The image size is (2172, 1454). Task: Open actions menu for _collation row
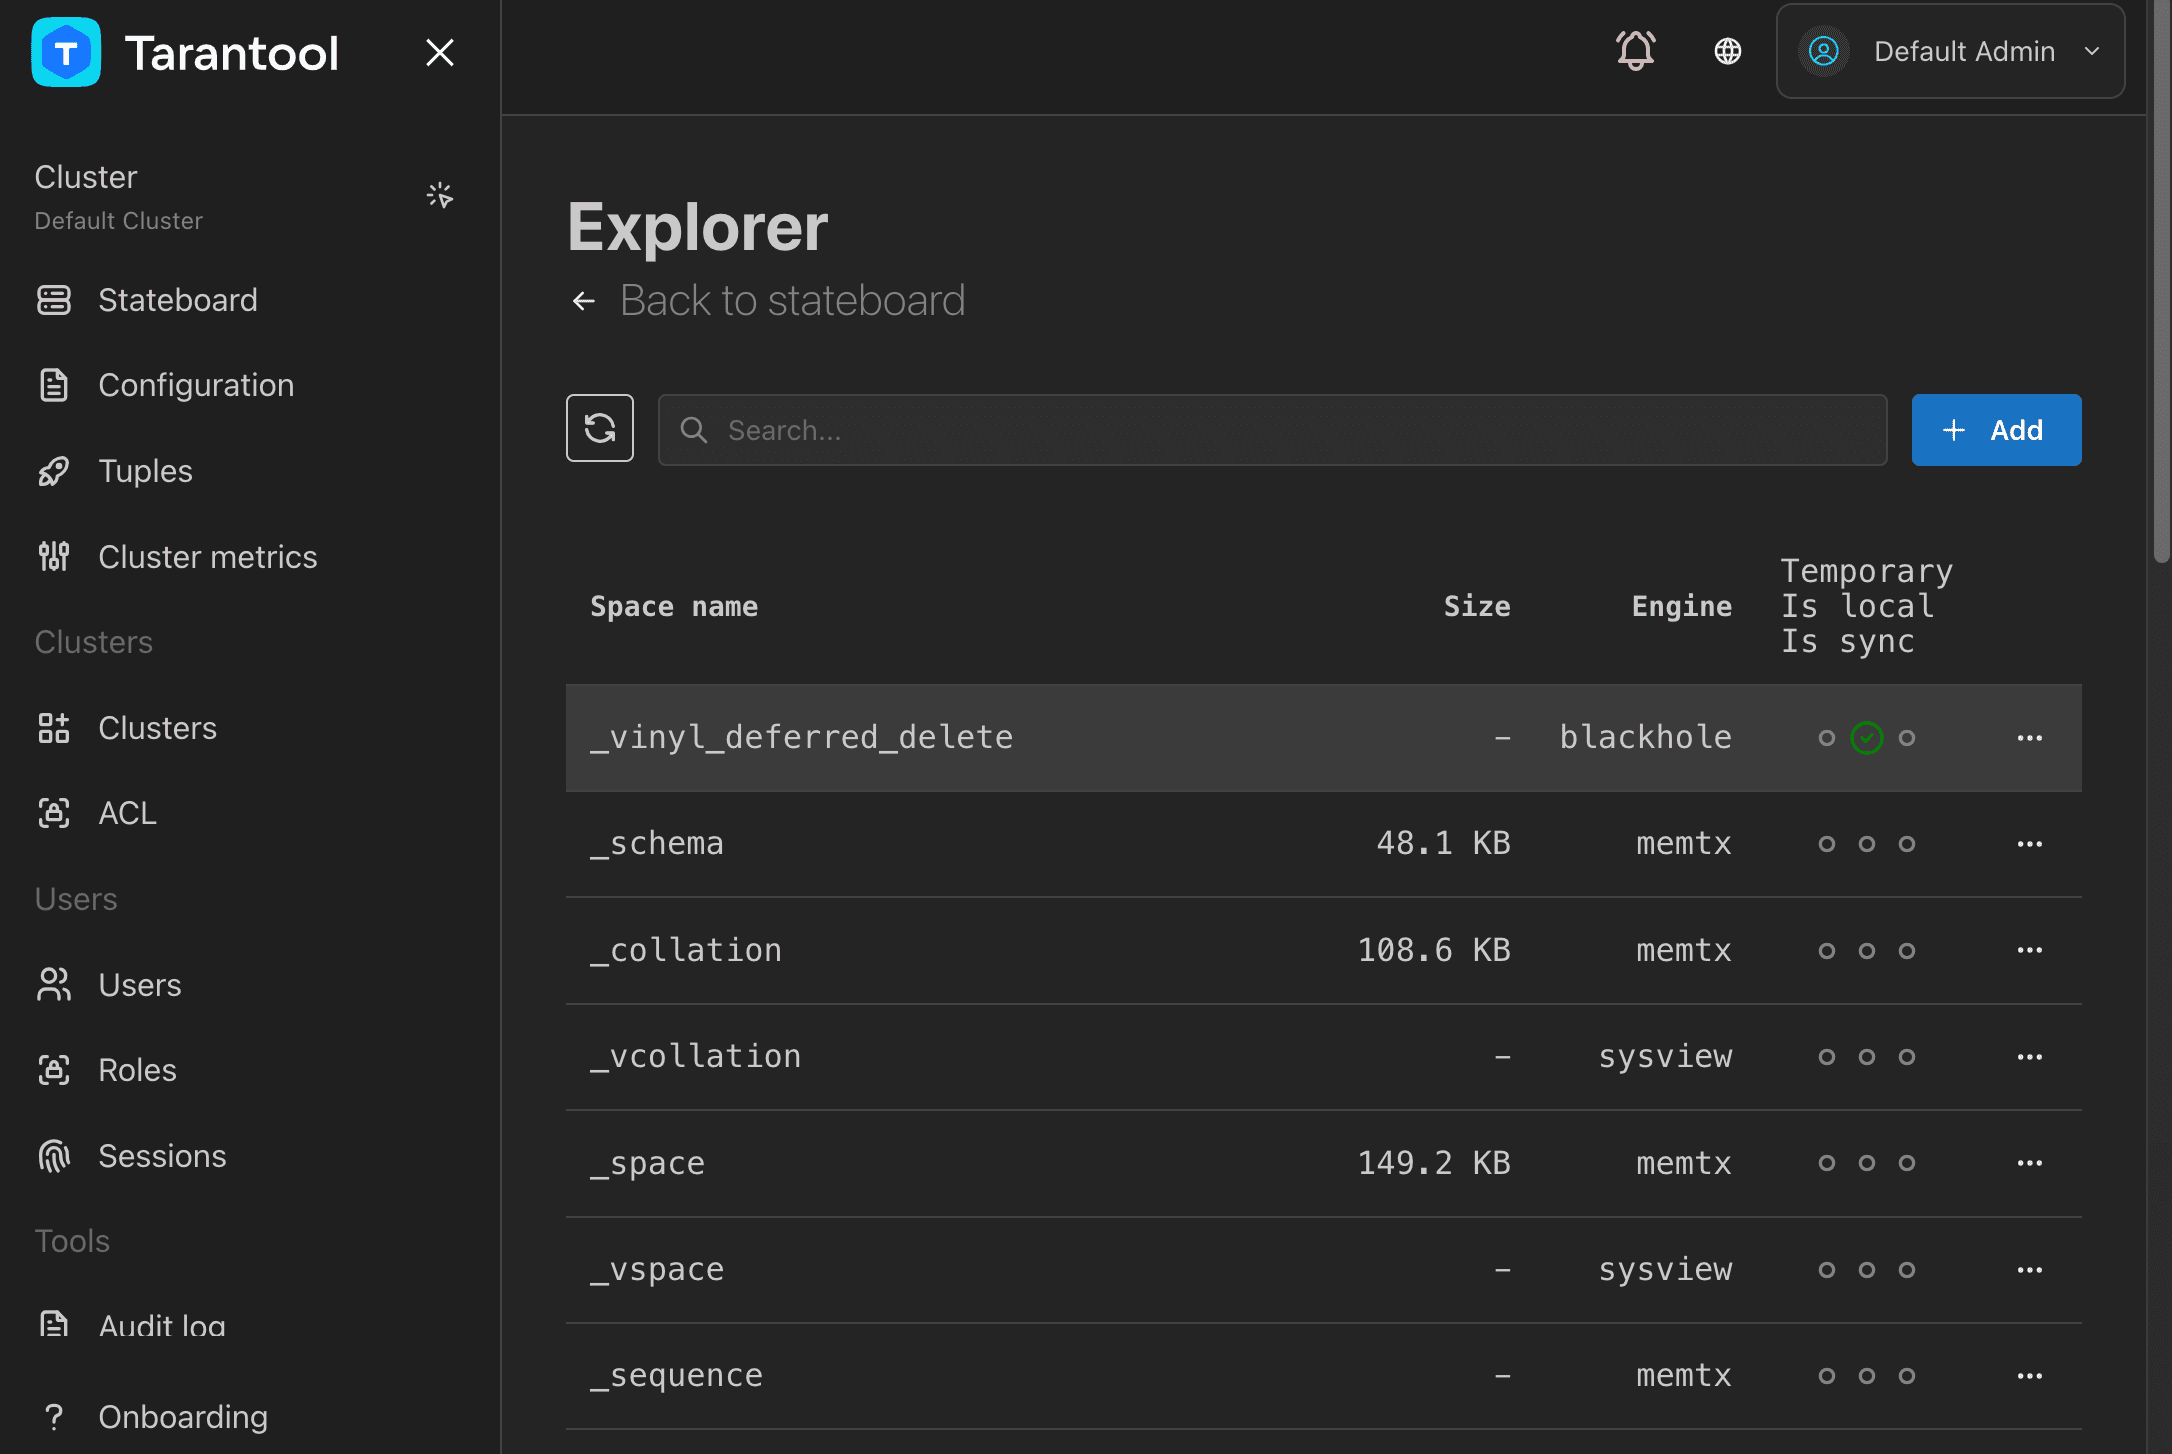point(2030,950)
